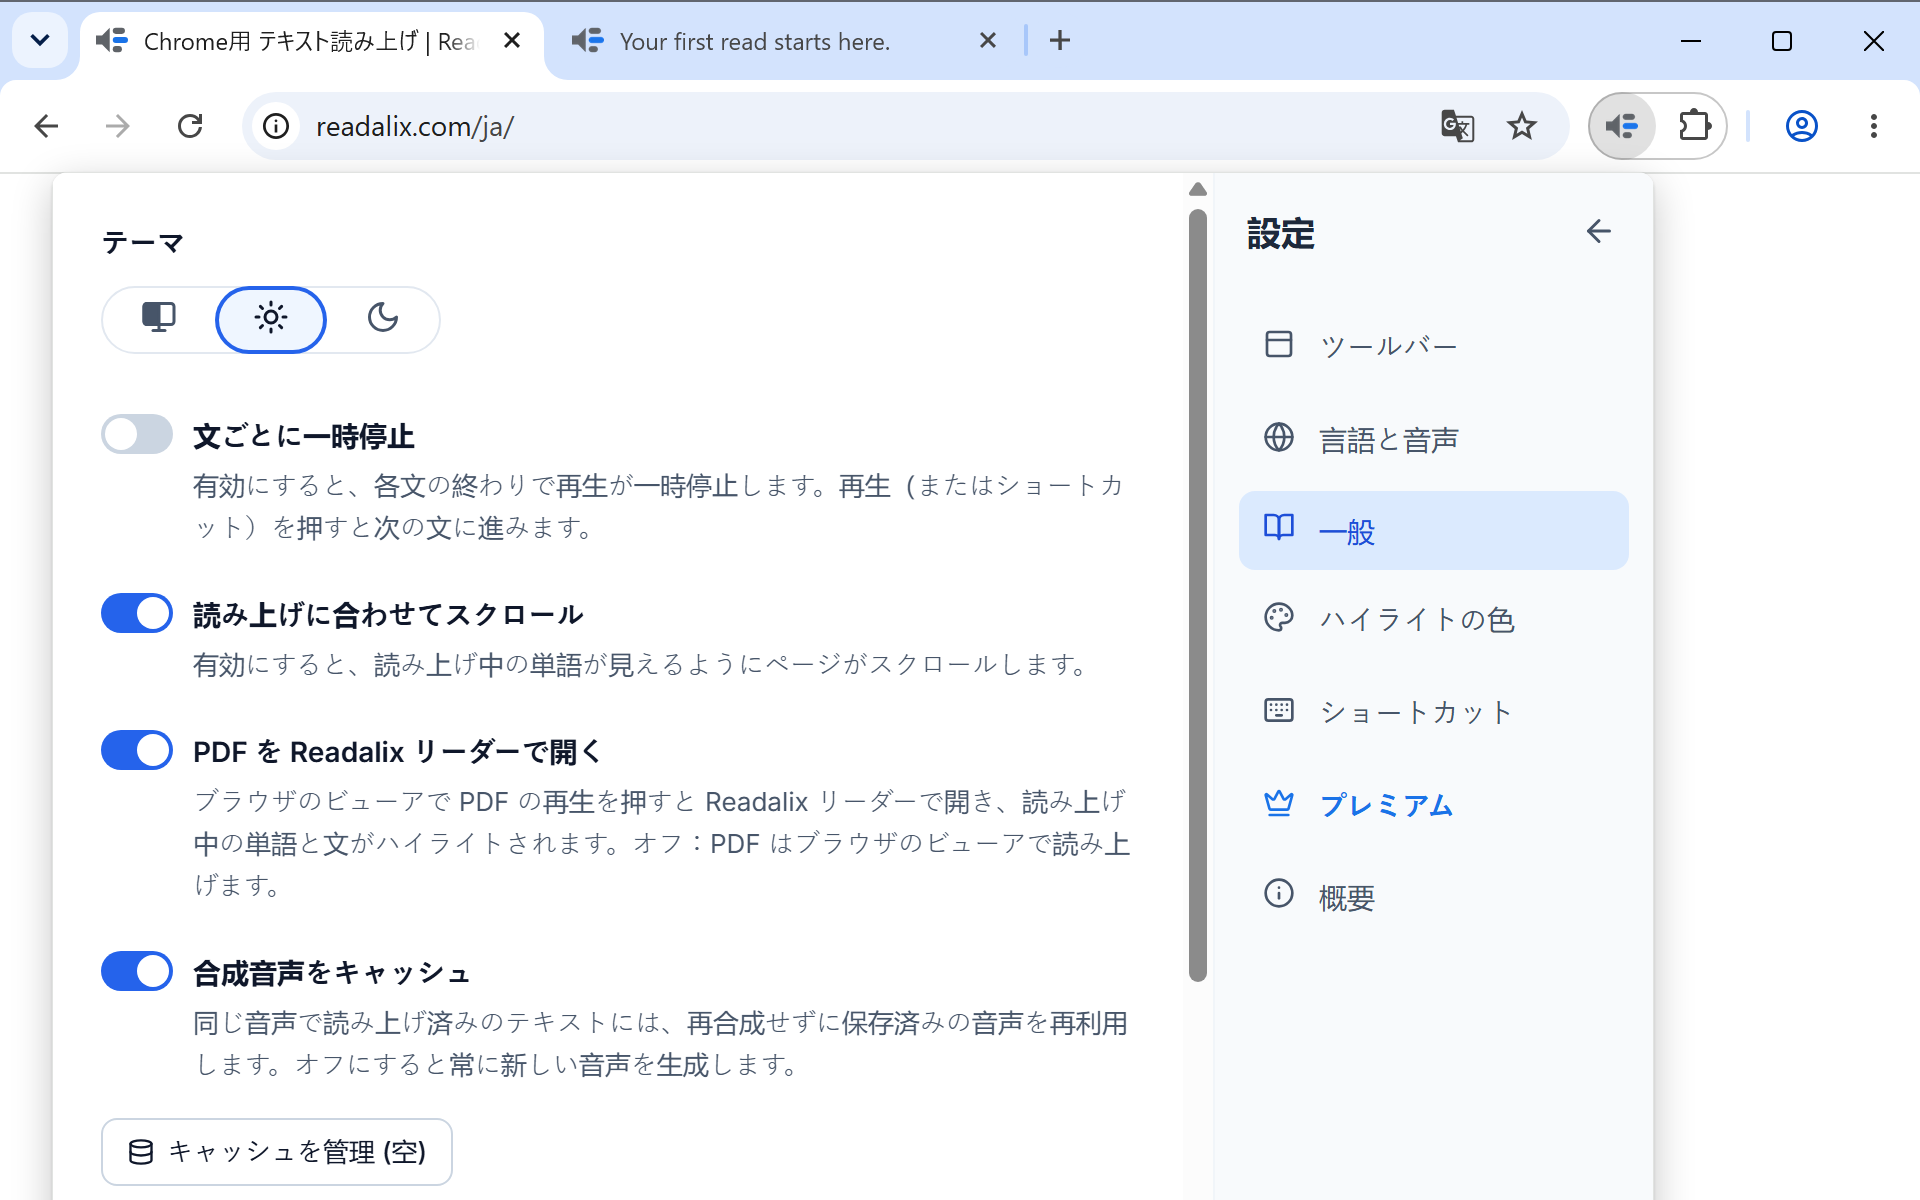Select 一般 settings section
Screen dimensions: 1920x1200
point(1433,531)
